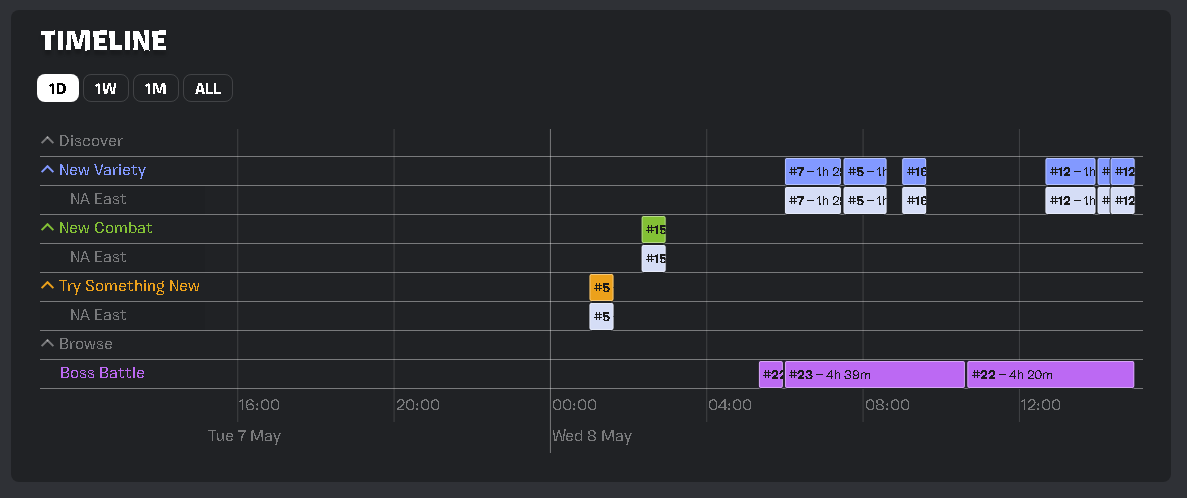1187x498 pixels.
Task: Select NA East under New Variety
Action: click(x=98, y=199)
